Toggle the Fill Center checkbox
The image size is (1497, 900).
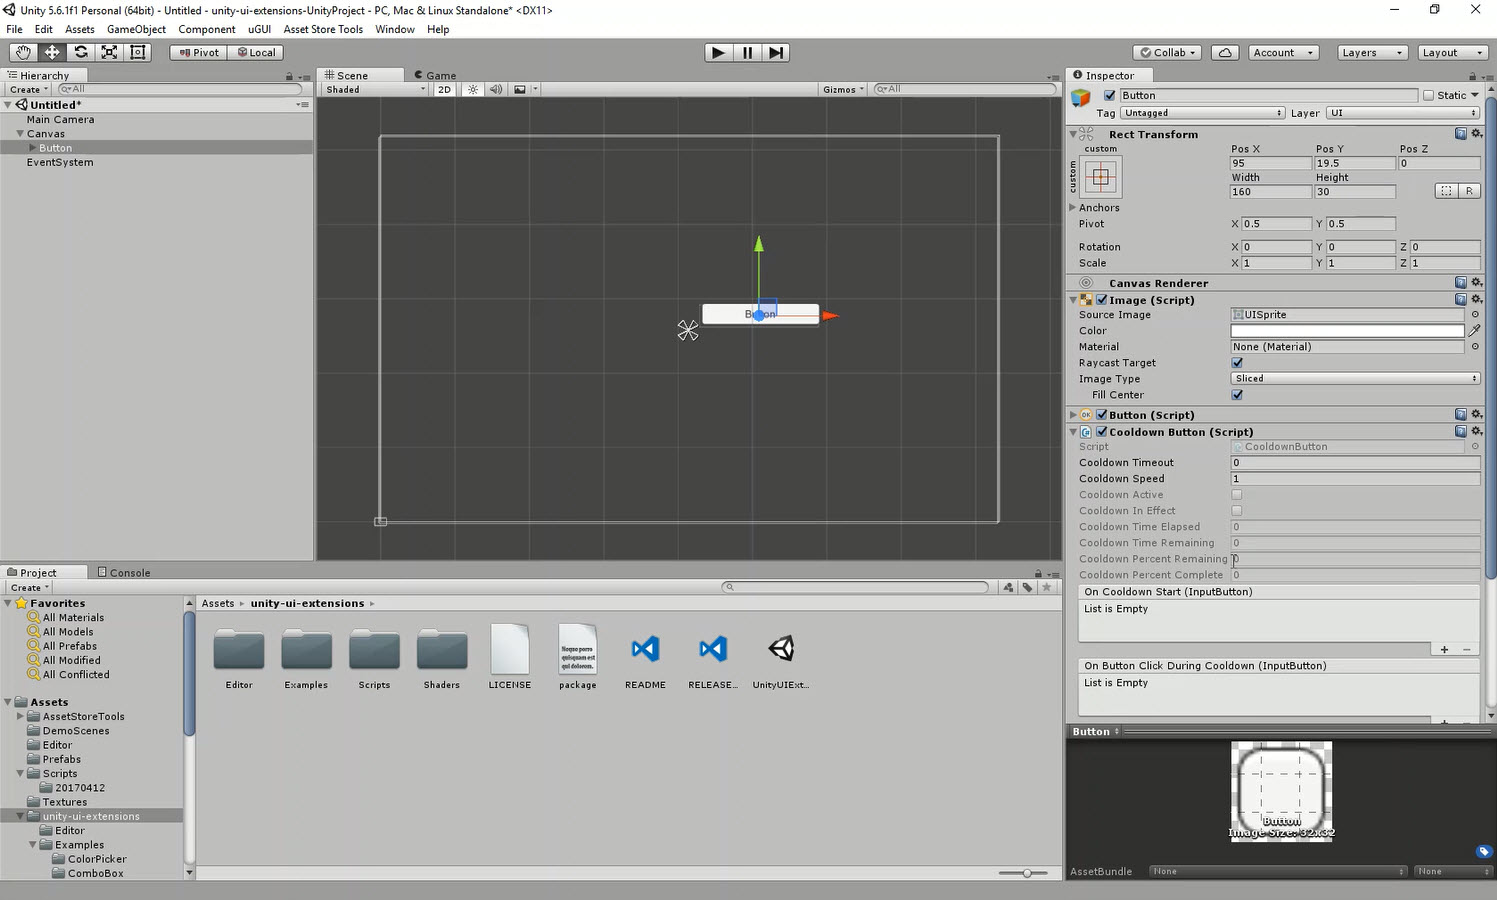coord(1237,394)
